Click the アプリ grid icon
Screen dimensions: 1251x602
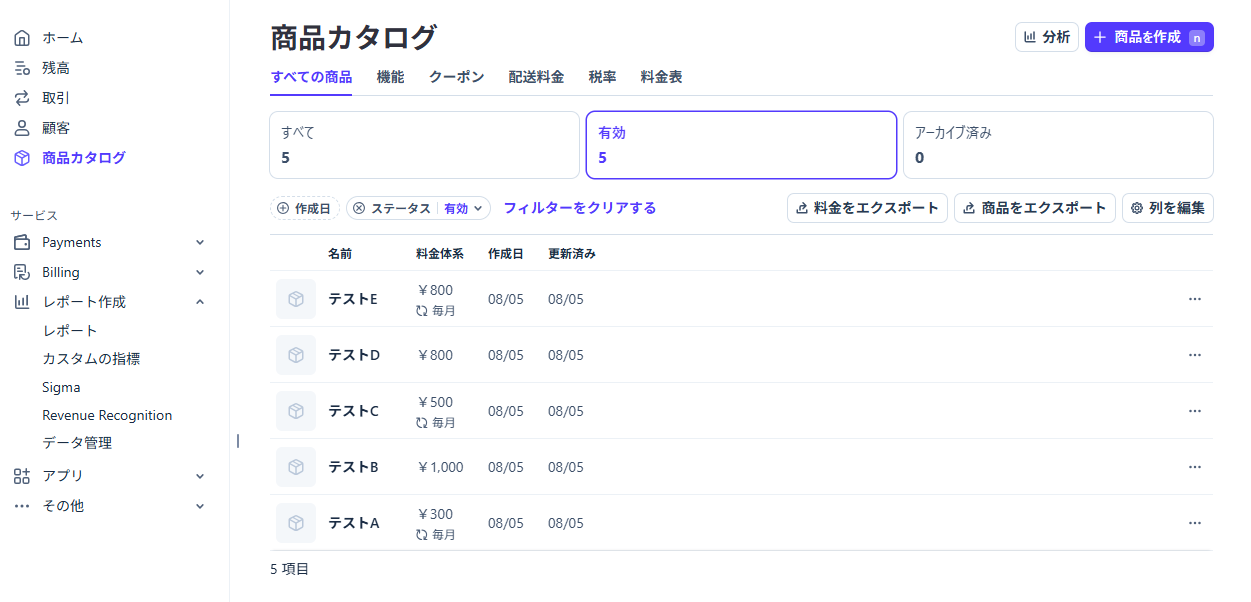pyautogui.click(x=21, y=476)
